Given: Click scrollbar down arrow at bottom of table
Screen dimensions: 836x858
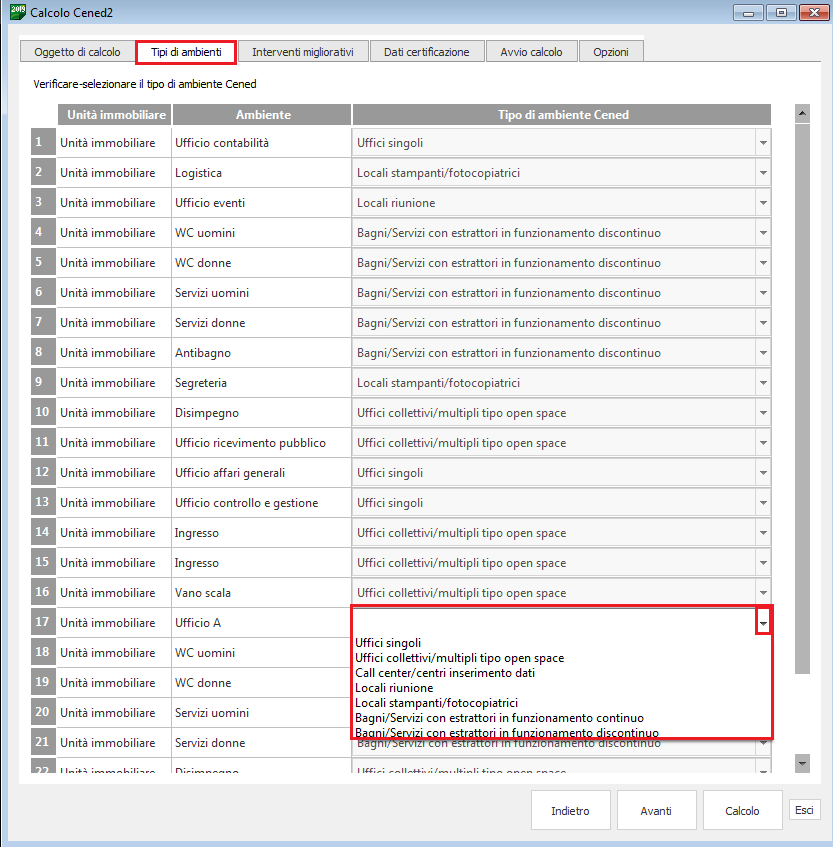Looking at the screenshot, I should click(x=802, y=763).
